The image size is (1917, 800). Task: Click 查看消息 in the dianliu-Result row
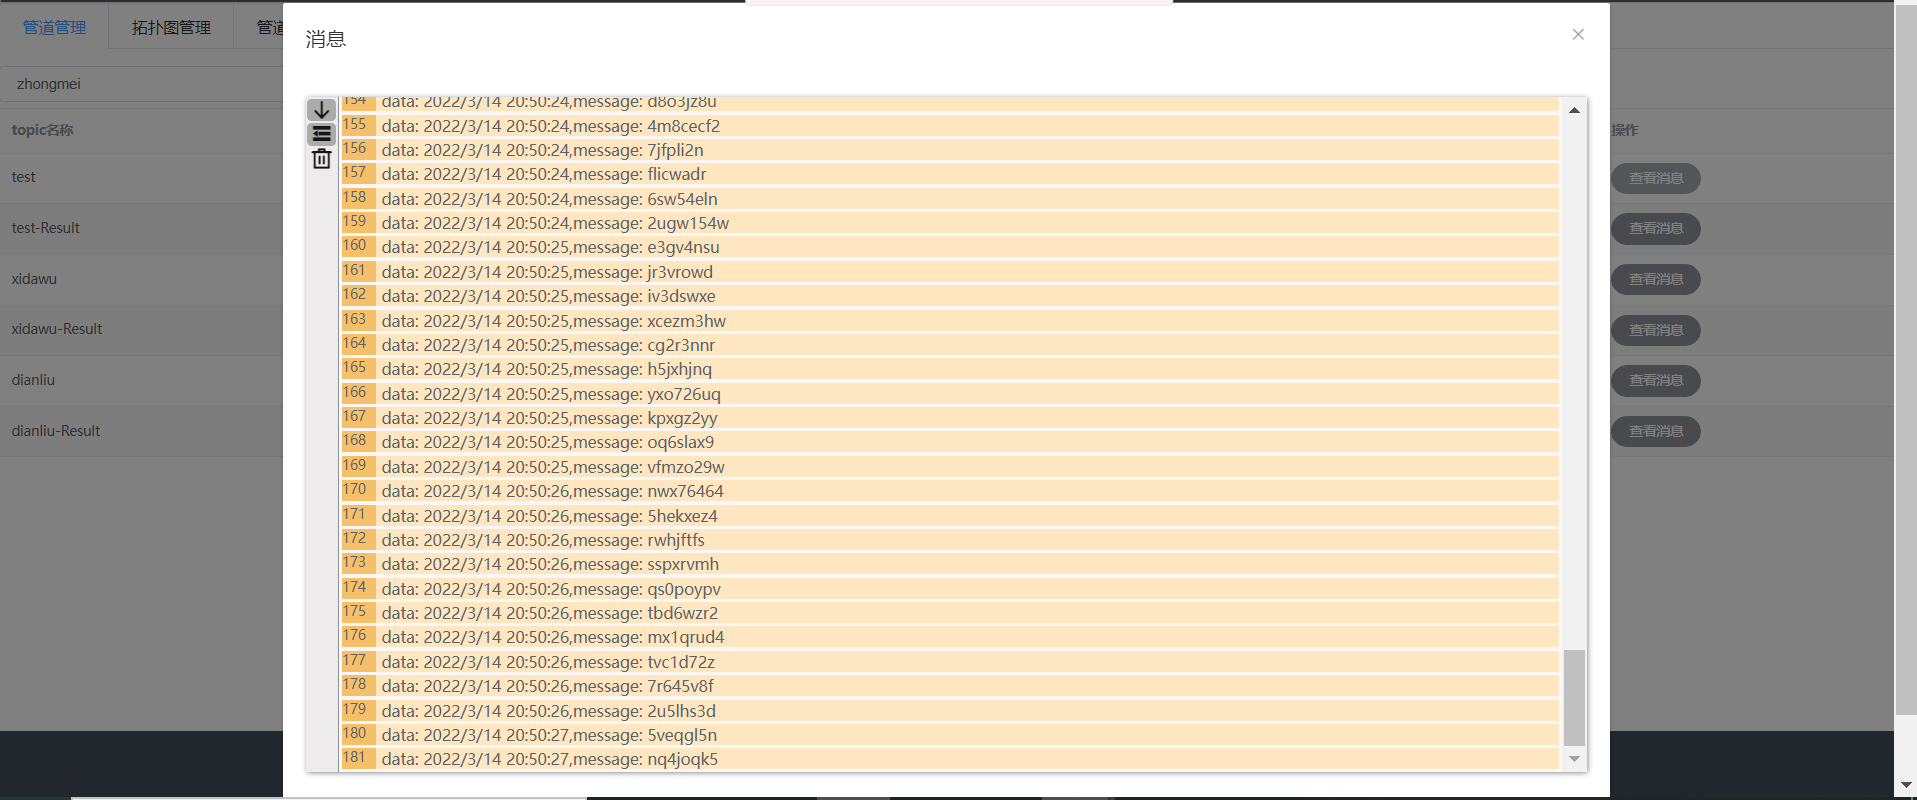(1655, 431)
